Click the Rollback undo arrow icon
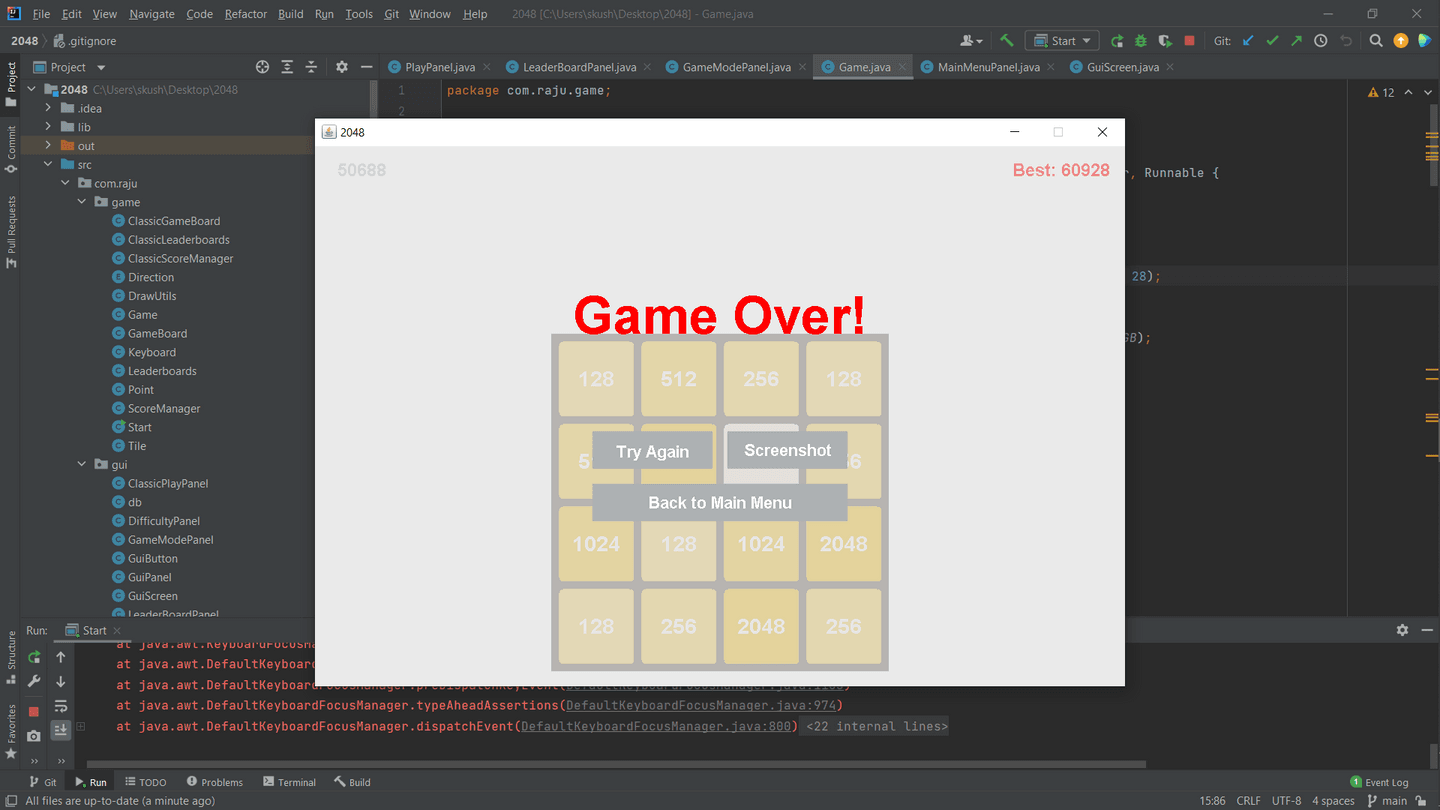Screen dimensions: 1440x810 1346,41
